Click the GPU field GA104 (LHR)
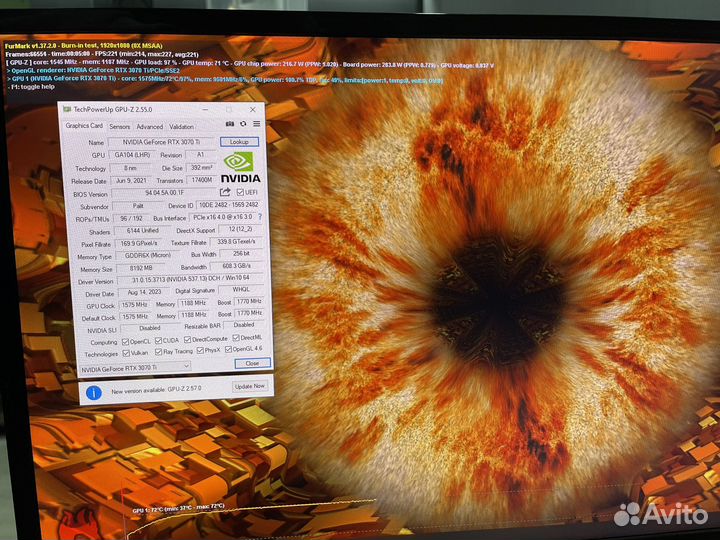This screenshot has height=540, width=720. click(x=132, y=155)
